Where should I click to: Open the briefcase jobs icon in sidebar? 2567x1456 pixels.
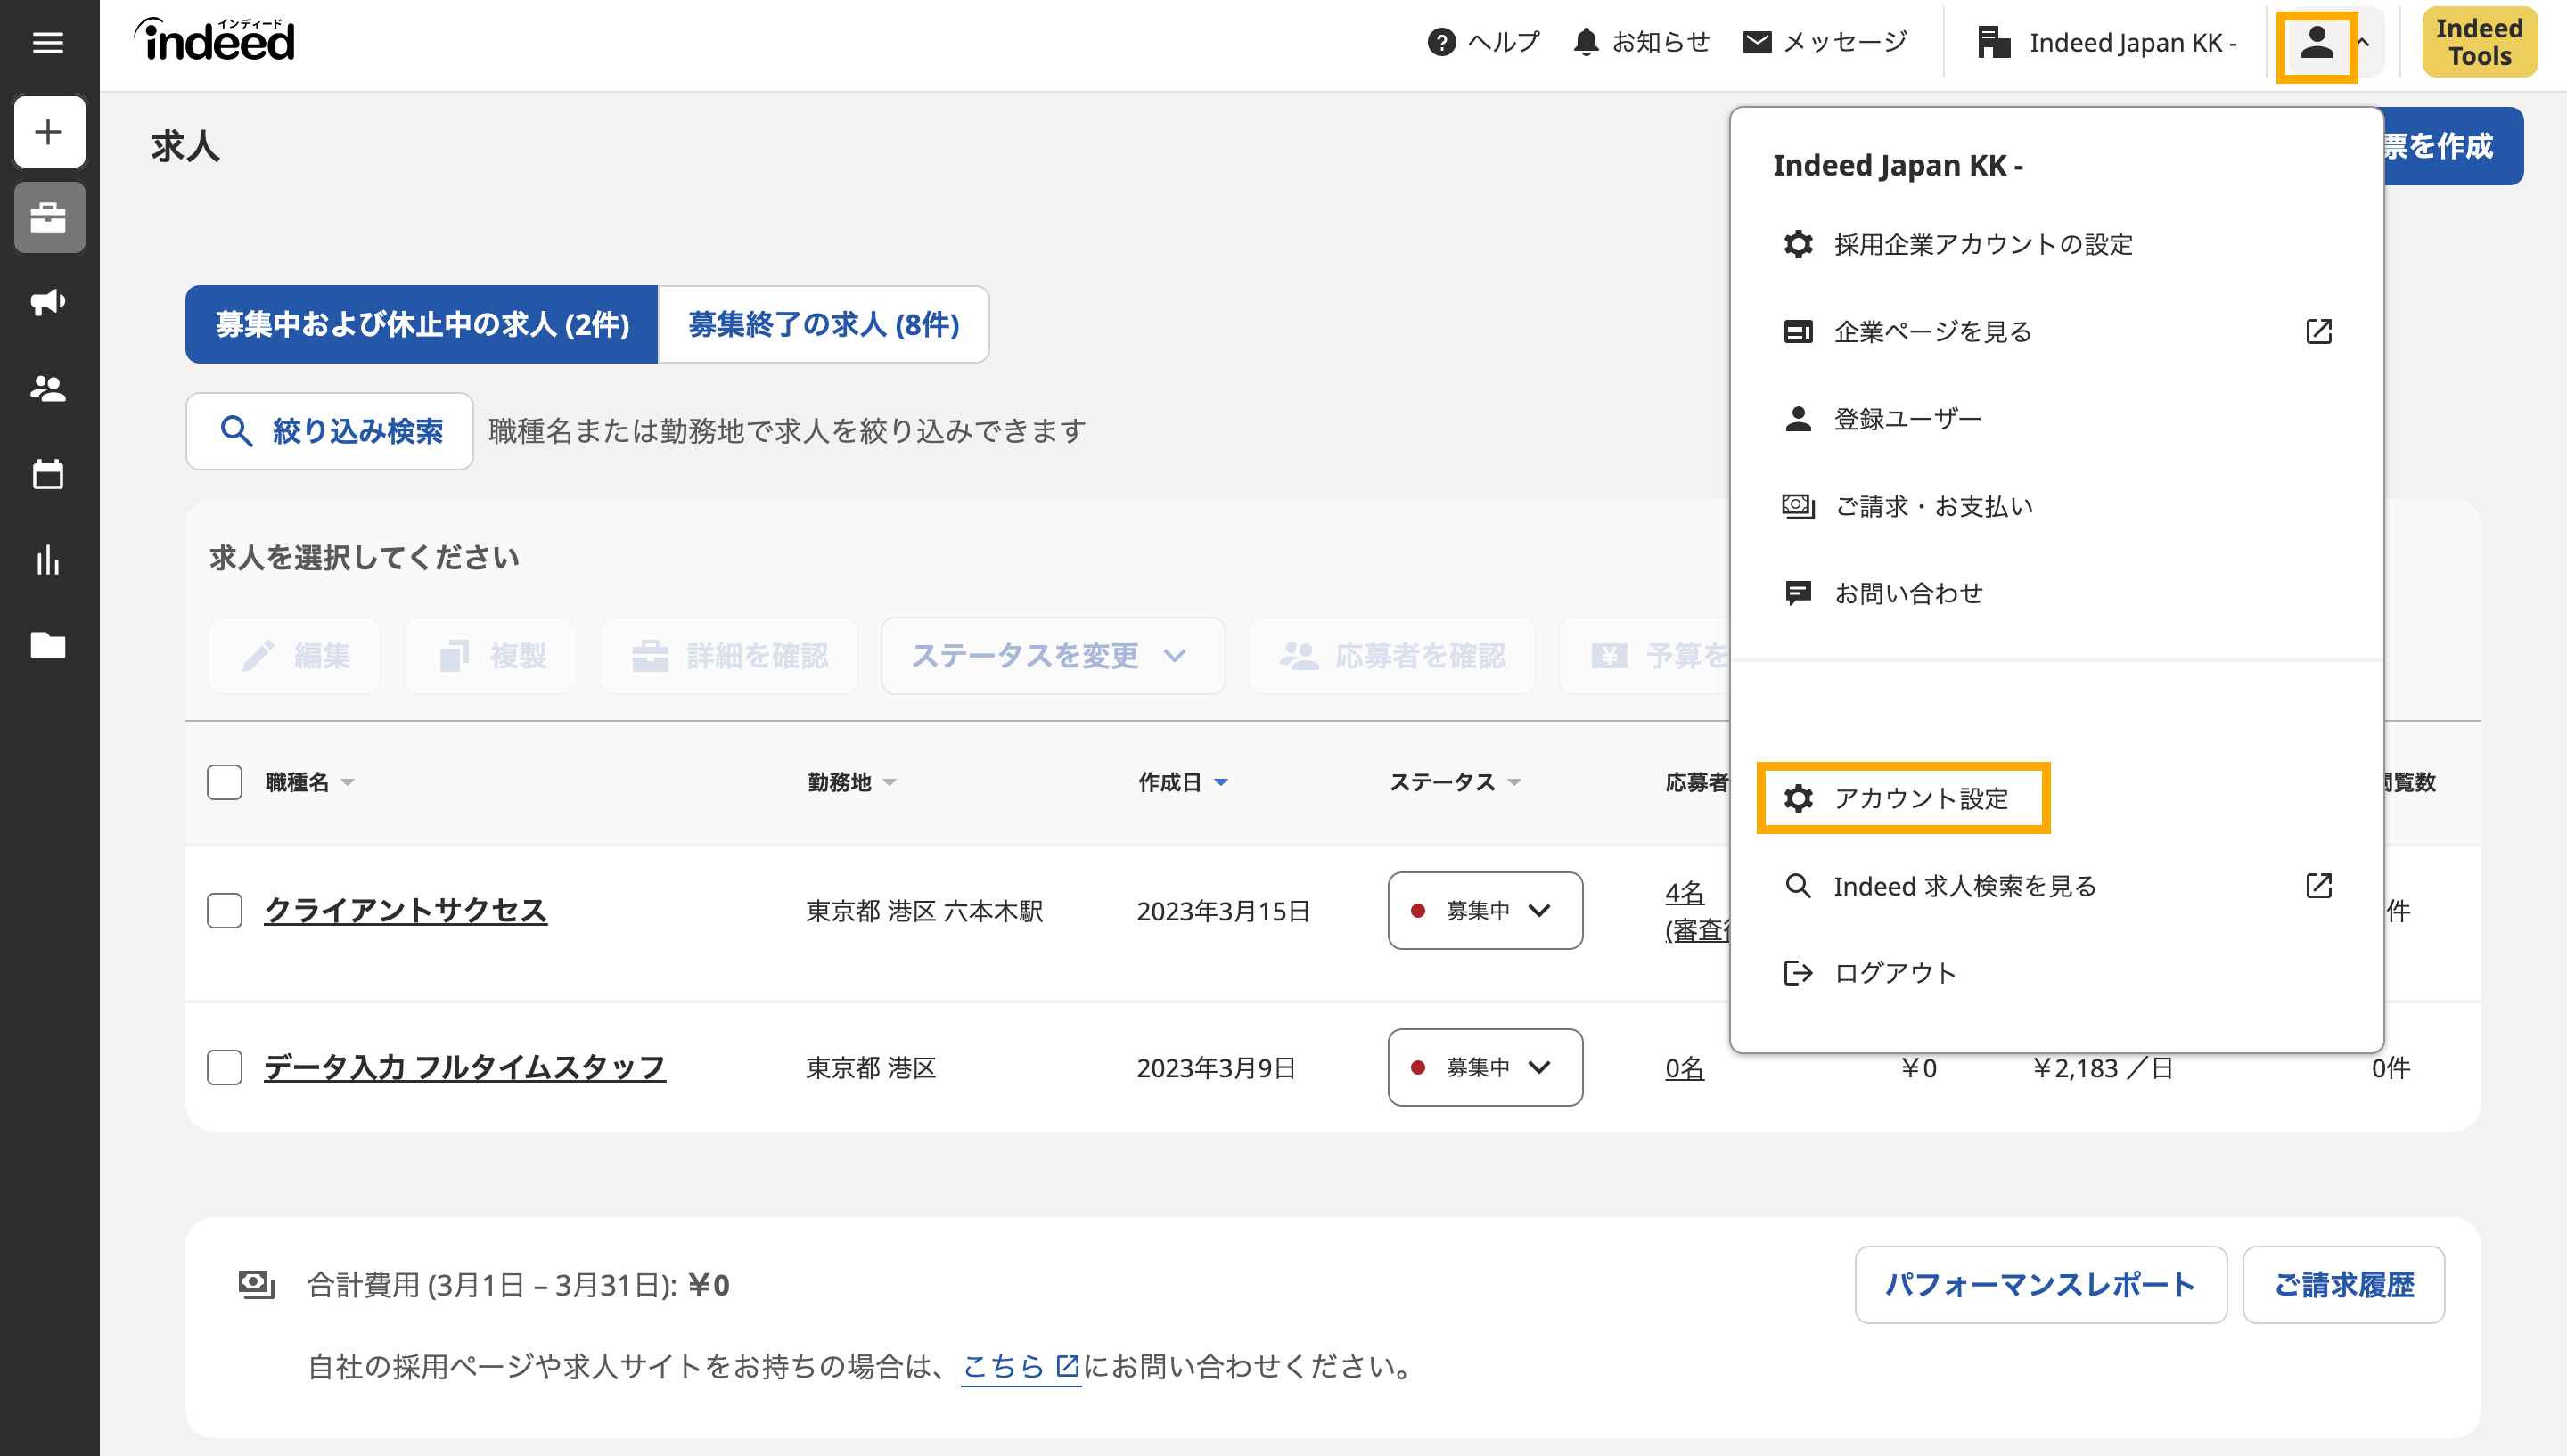pyautogui.click(x=49, y=217)
